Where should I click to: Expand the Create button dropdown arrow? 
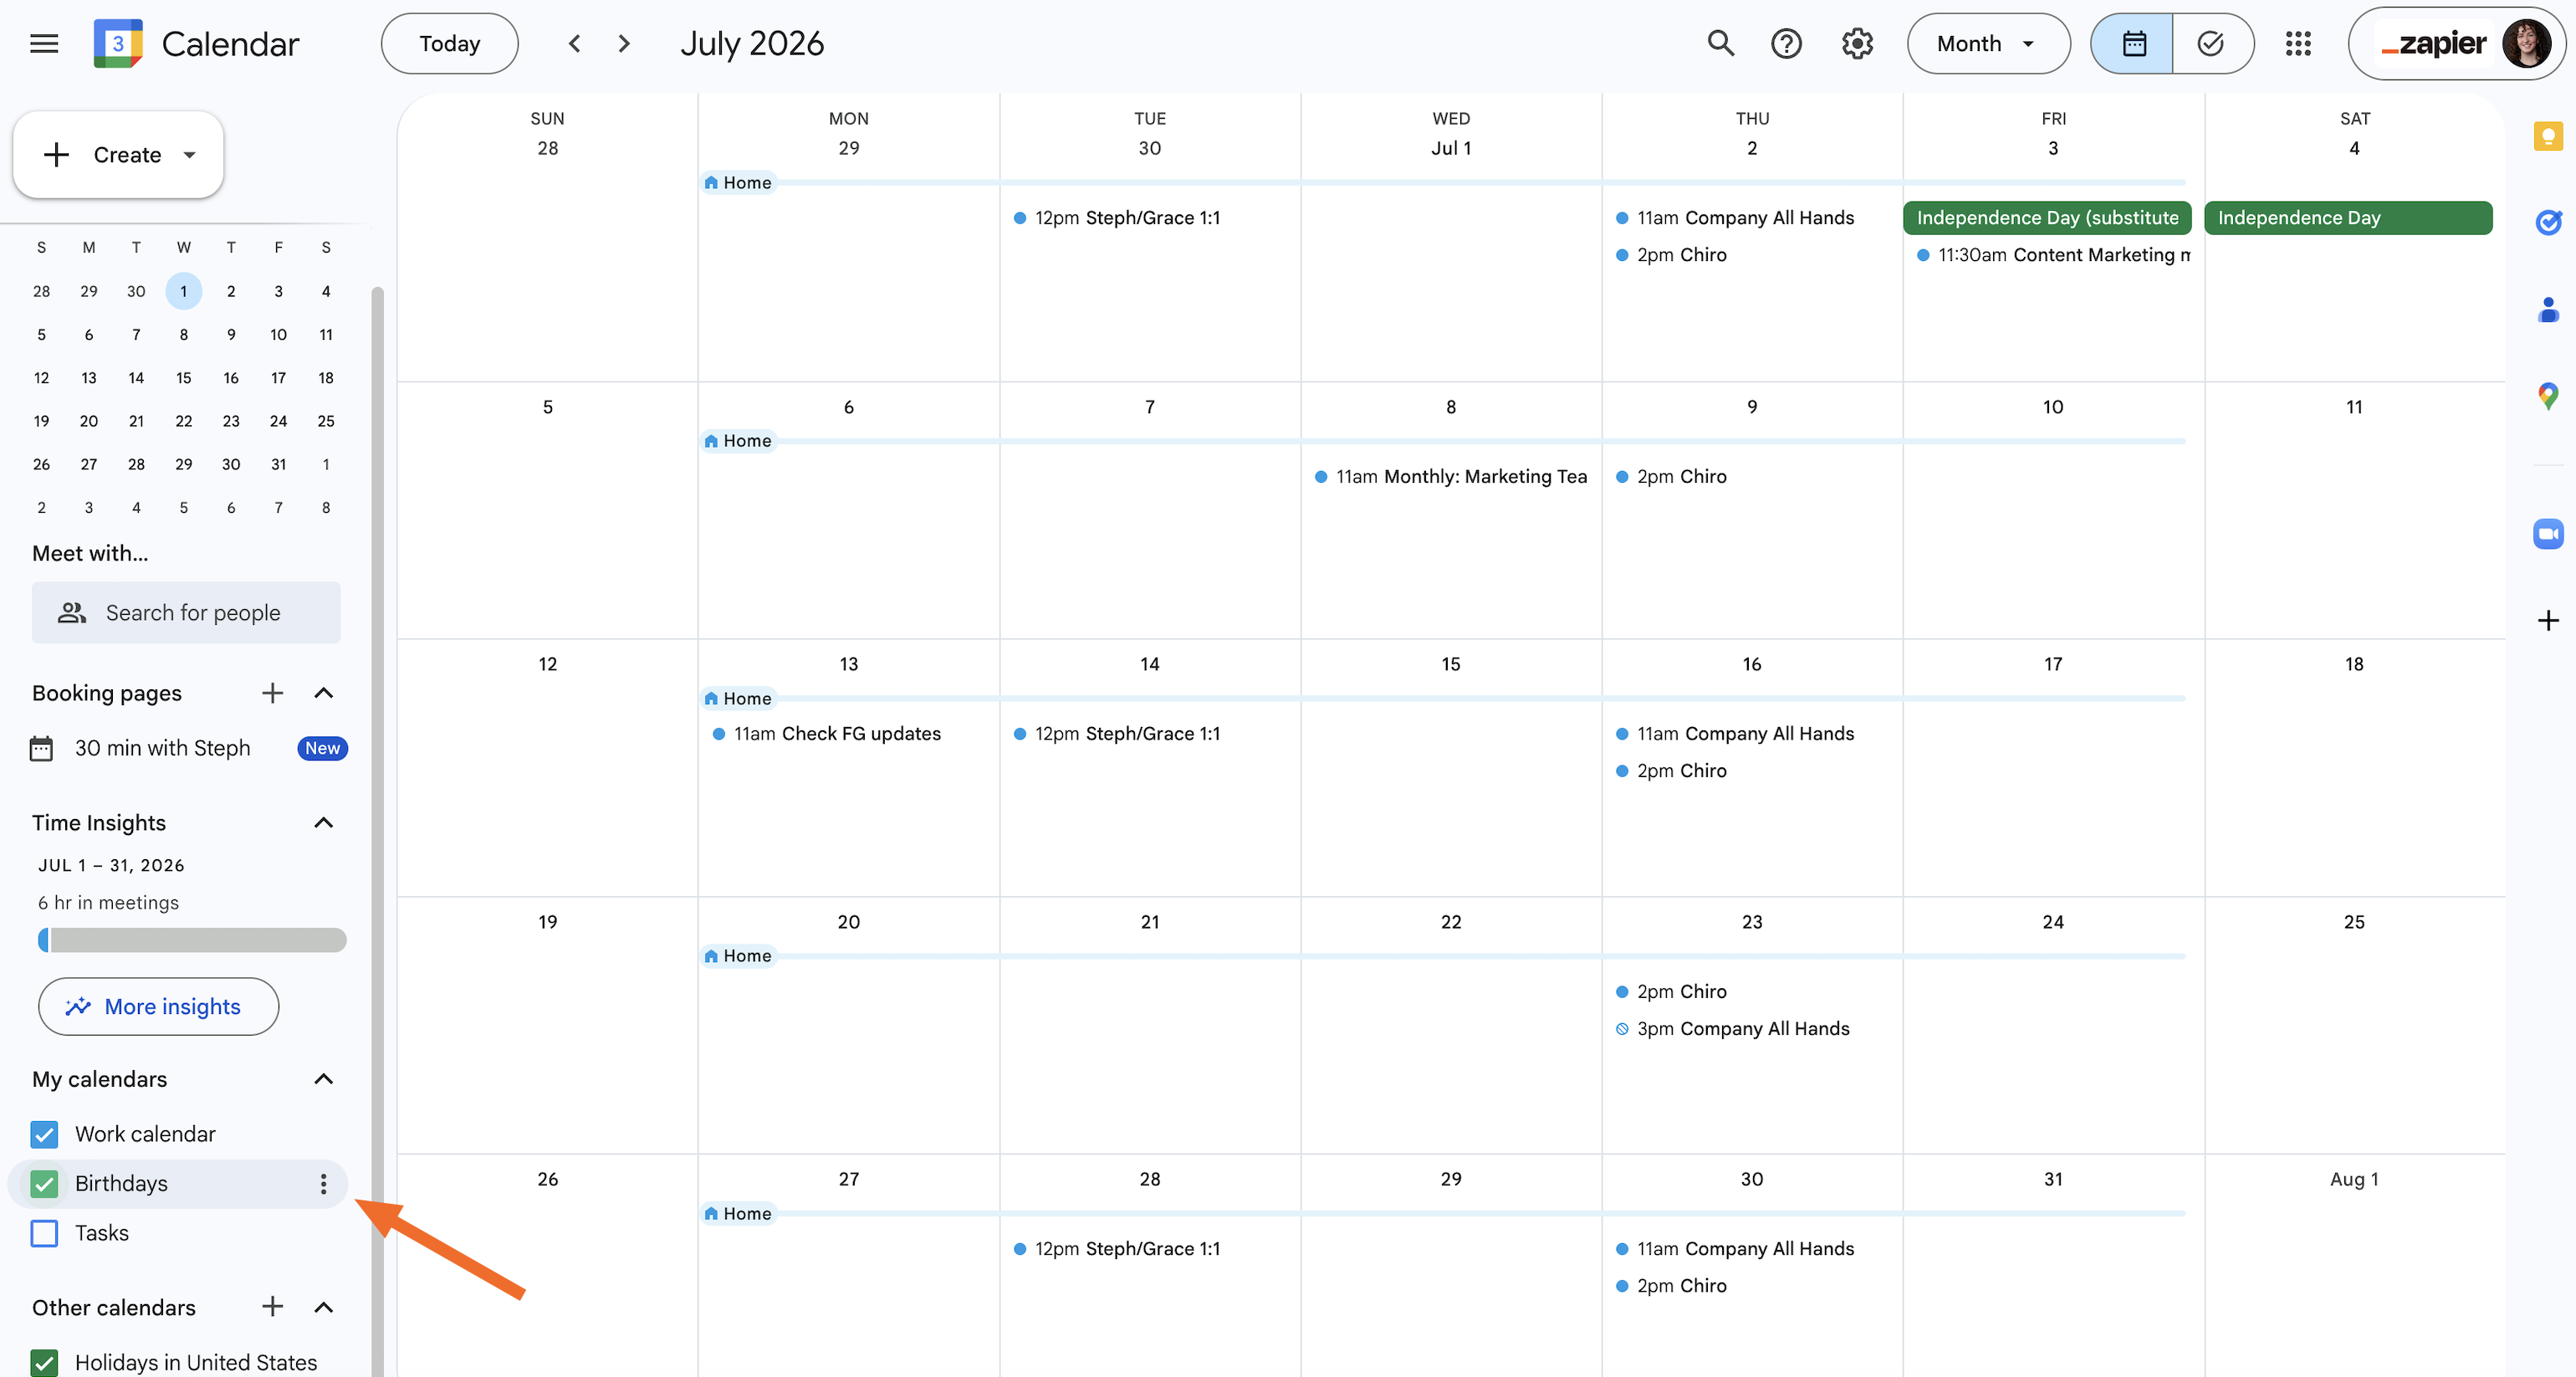point(190,155)
